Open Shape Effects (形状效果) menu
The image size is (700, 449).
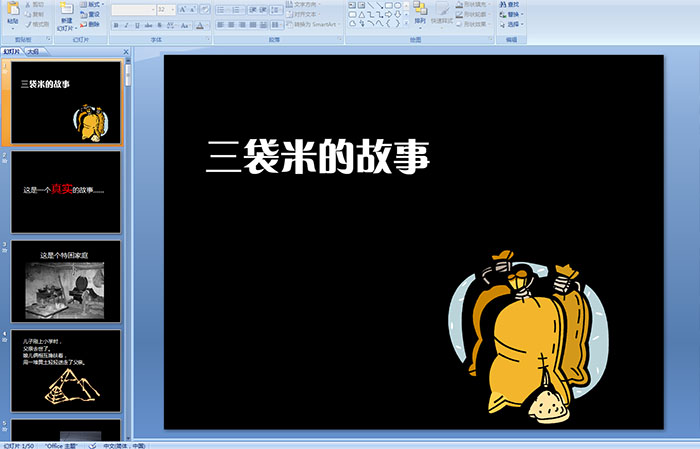tap(472, 24)
